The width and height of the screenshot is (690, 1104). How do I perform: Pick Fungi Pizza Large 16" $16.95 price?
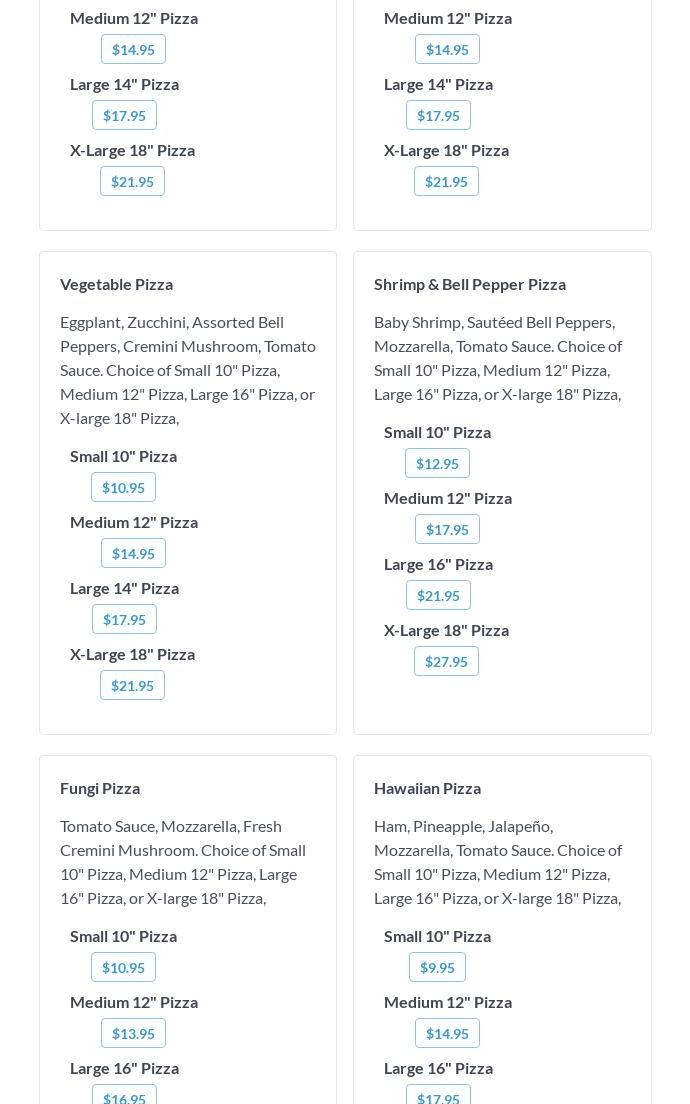point(124,1096)
